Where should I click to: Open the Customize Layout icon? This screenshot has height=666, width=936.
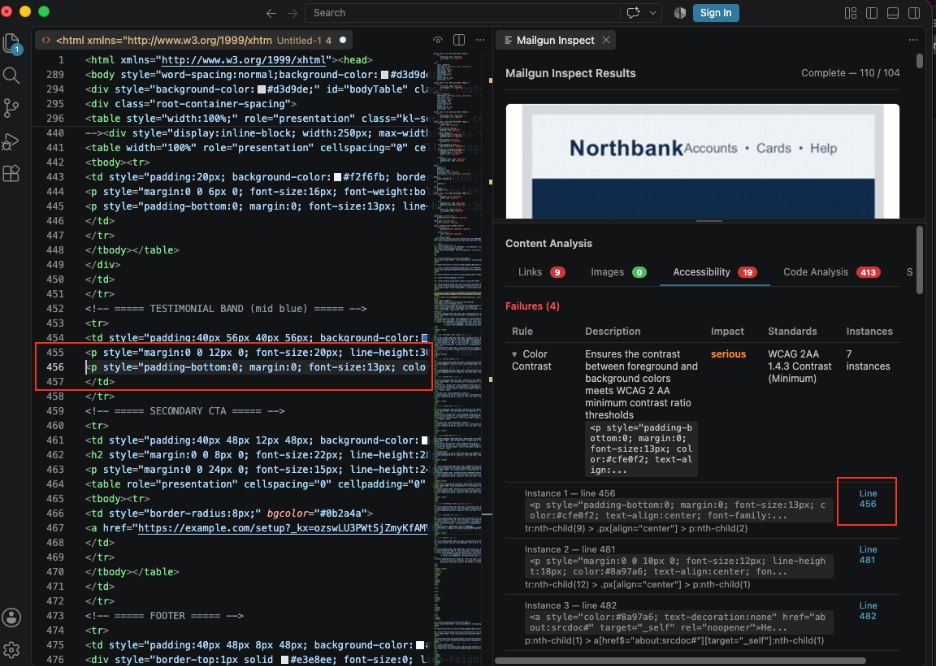tap(851, 13)
